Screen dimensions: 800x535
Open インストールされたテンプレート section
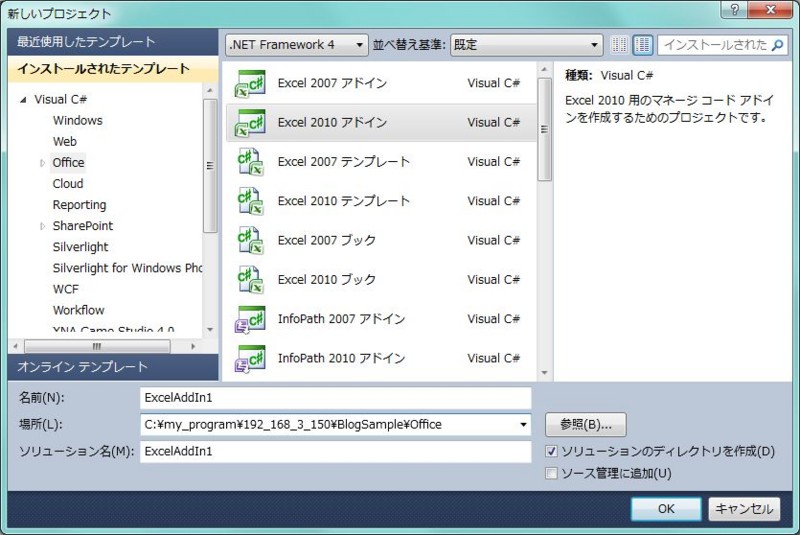(x=113, y=69)
